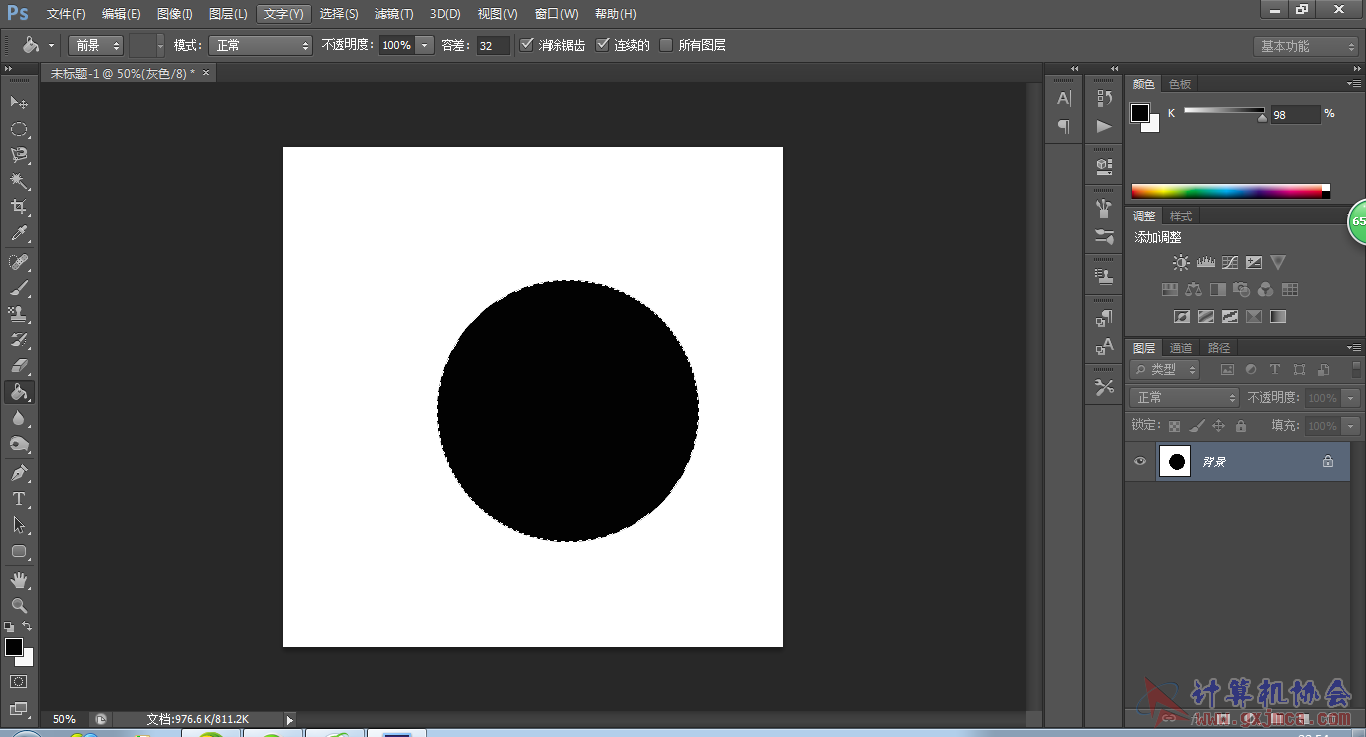Image resolution: width=1366 pixels, height=737 pixels.
Task: Open the layer filter 类型 dropdown
Action: tap(1165, 369)
